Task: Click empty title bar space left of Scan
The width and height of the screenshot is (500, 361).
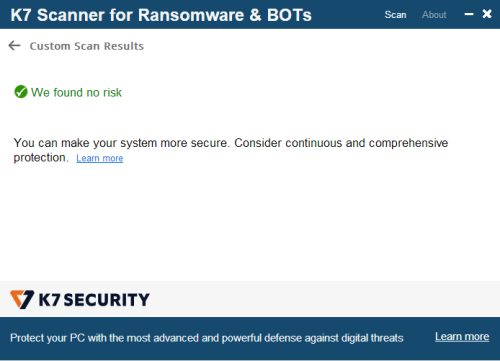Action: tap(347, 15)
